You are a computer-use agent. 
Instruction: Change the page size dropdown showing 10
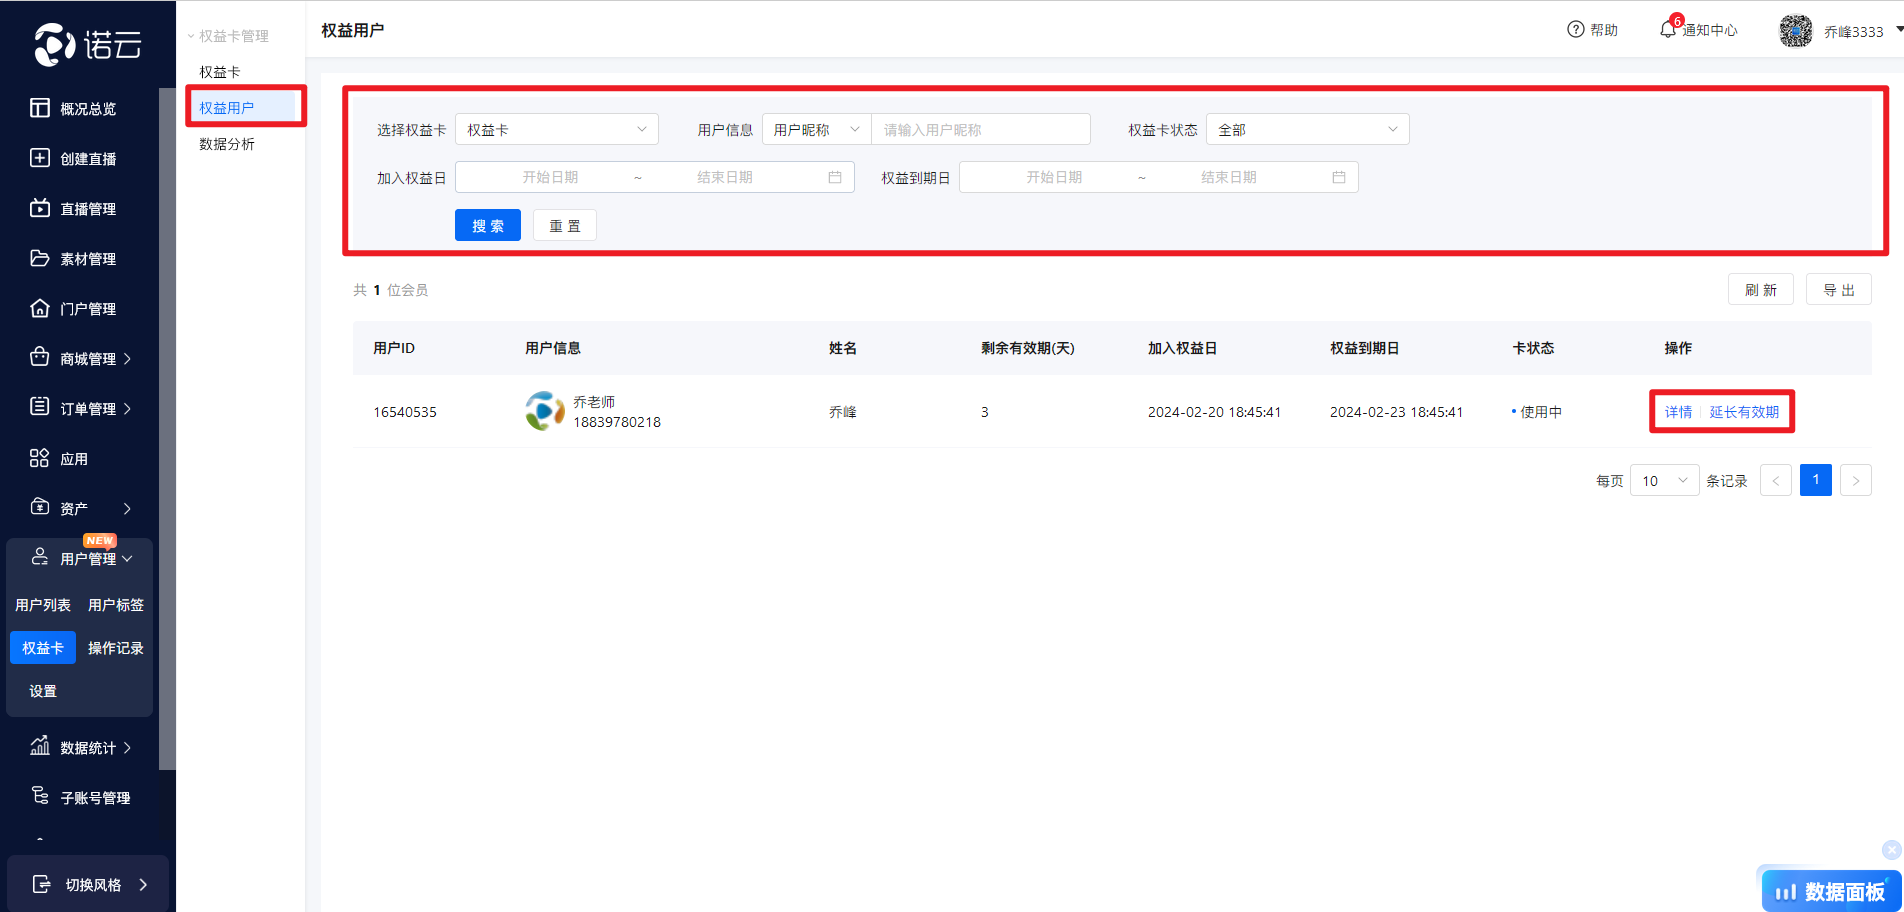click(x=1663, y=481)
